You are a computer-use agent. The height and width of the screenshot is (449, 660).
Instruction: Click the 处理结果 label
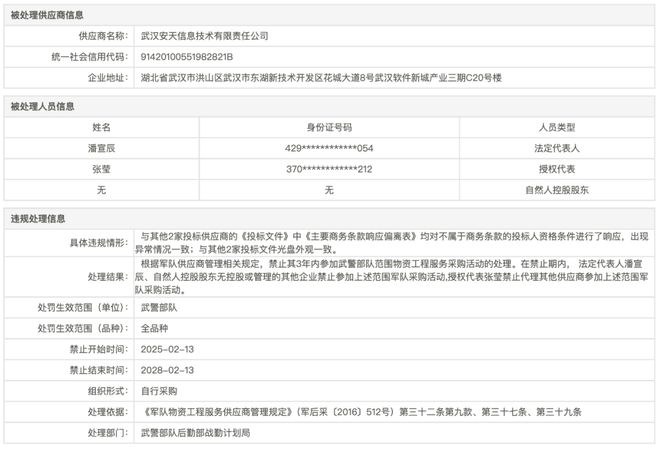pos(108,277)
